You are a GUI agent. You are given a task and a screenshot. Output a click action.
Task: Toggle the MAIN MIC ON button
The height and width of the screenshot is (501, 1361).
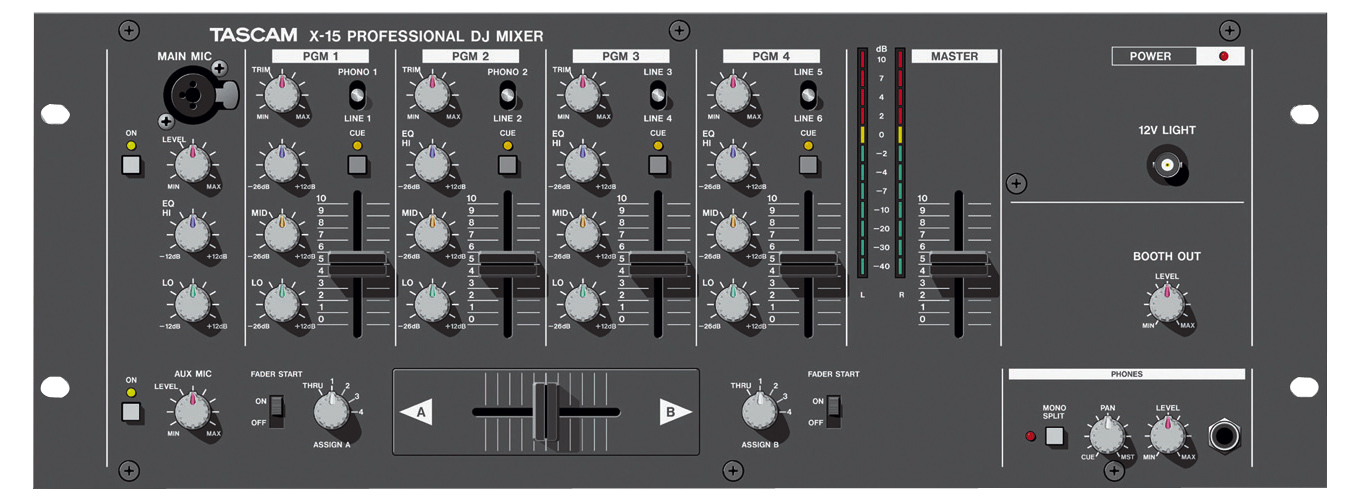(131, 165)
